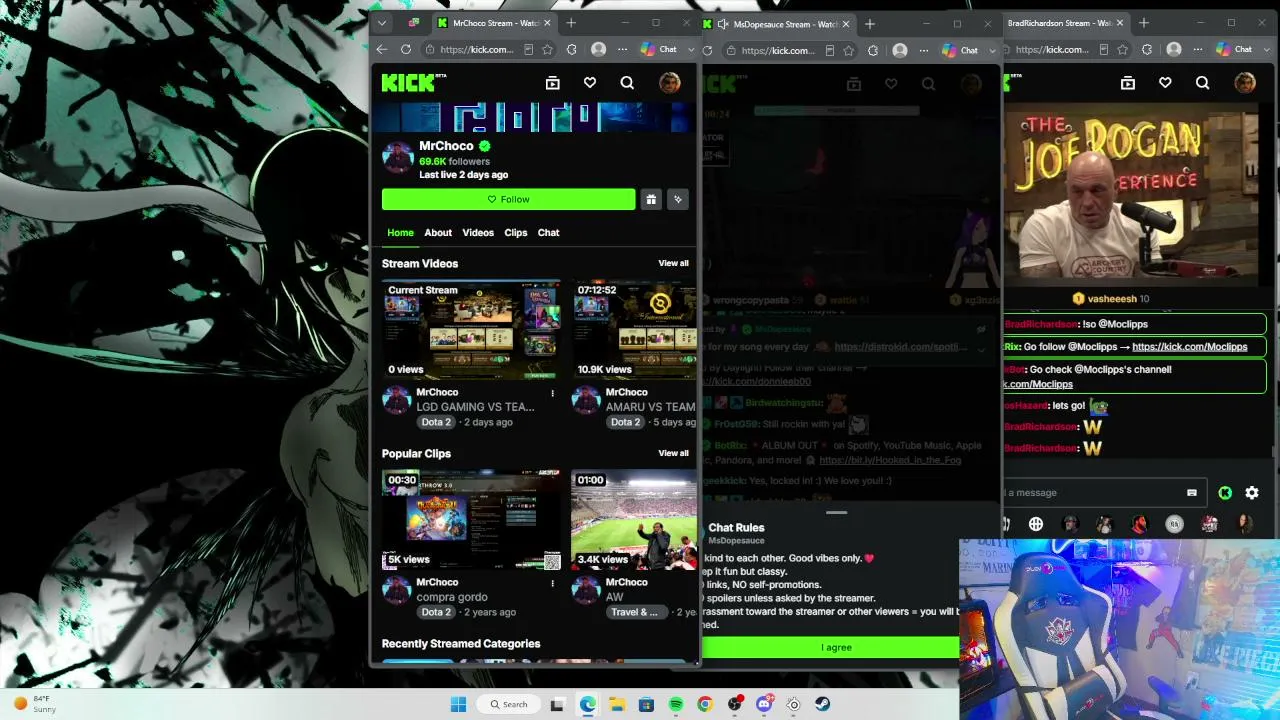Select the globe emote category below the chat box
This screenshot has height=720, width=1280.
point(1036,524)
